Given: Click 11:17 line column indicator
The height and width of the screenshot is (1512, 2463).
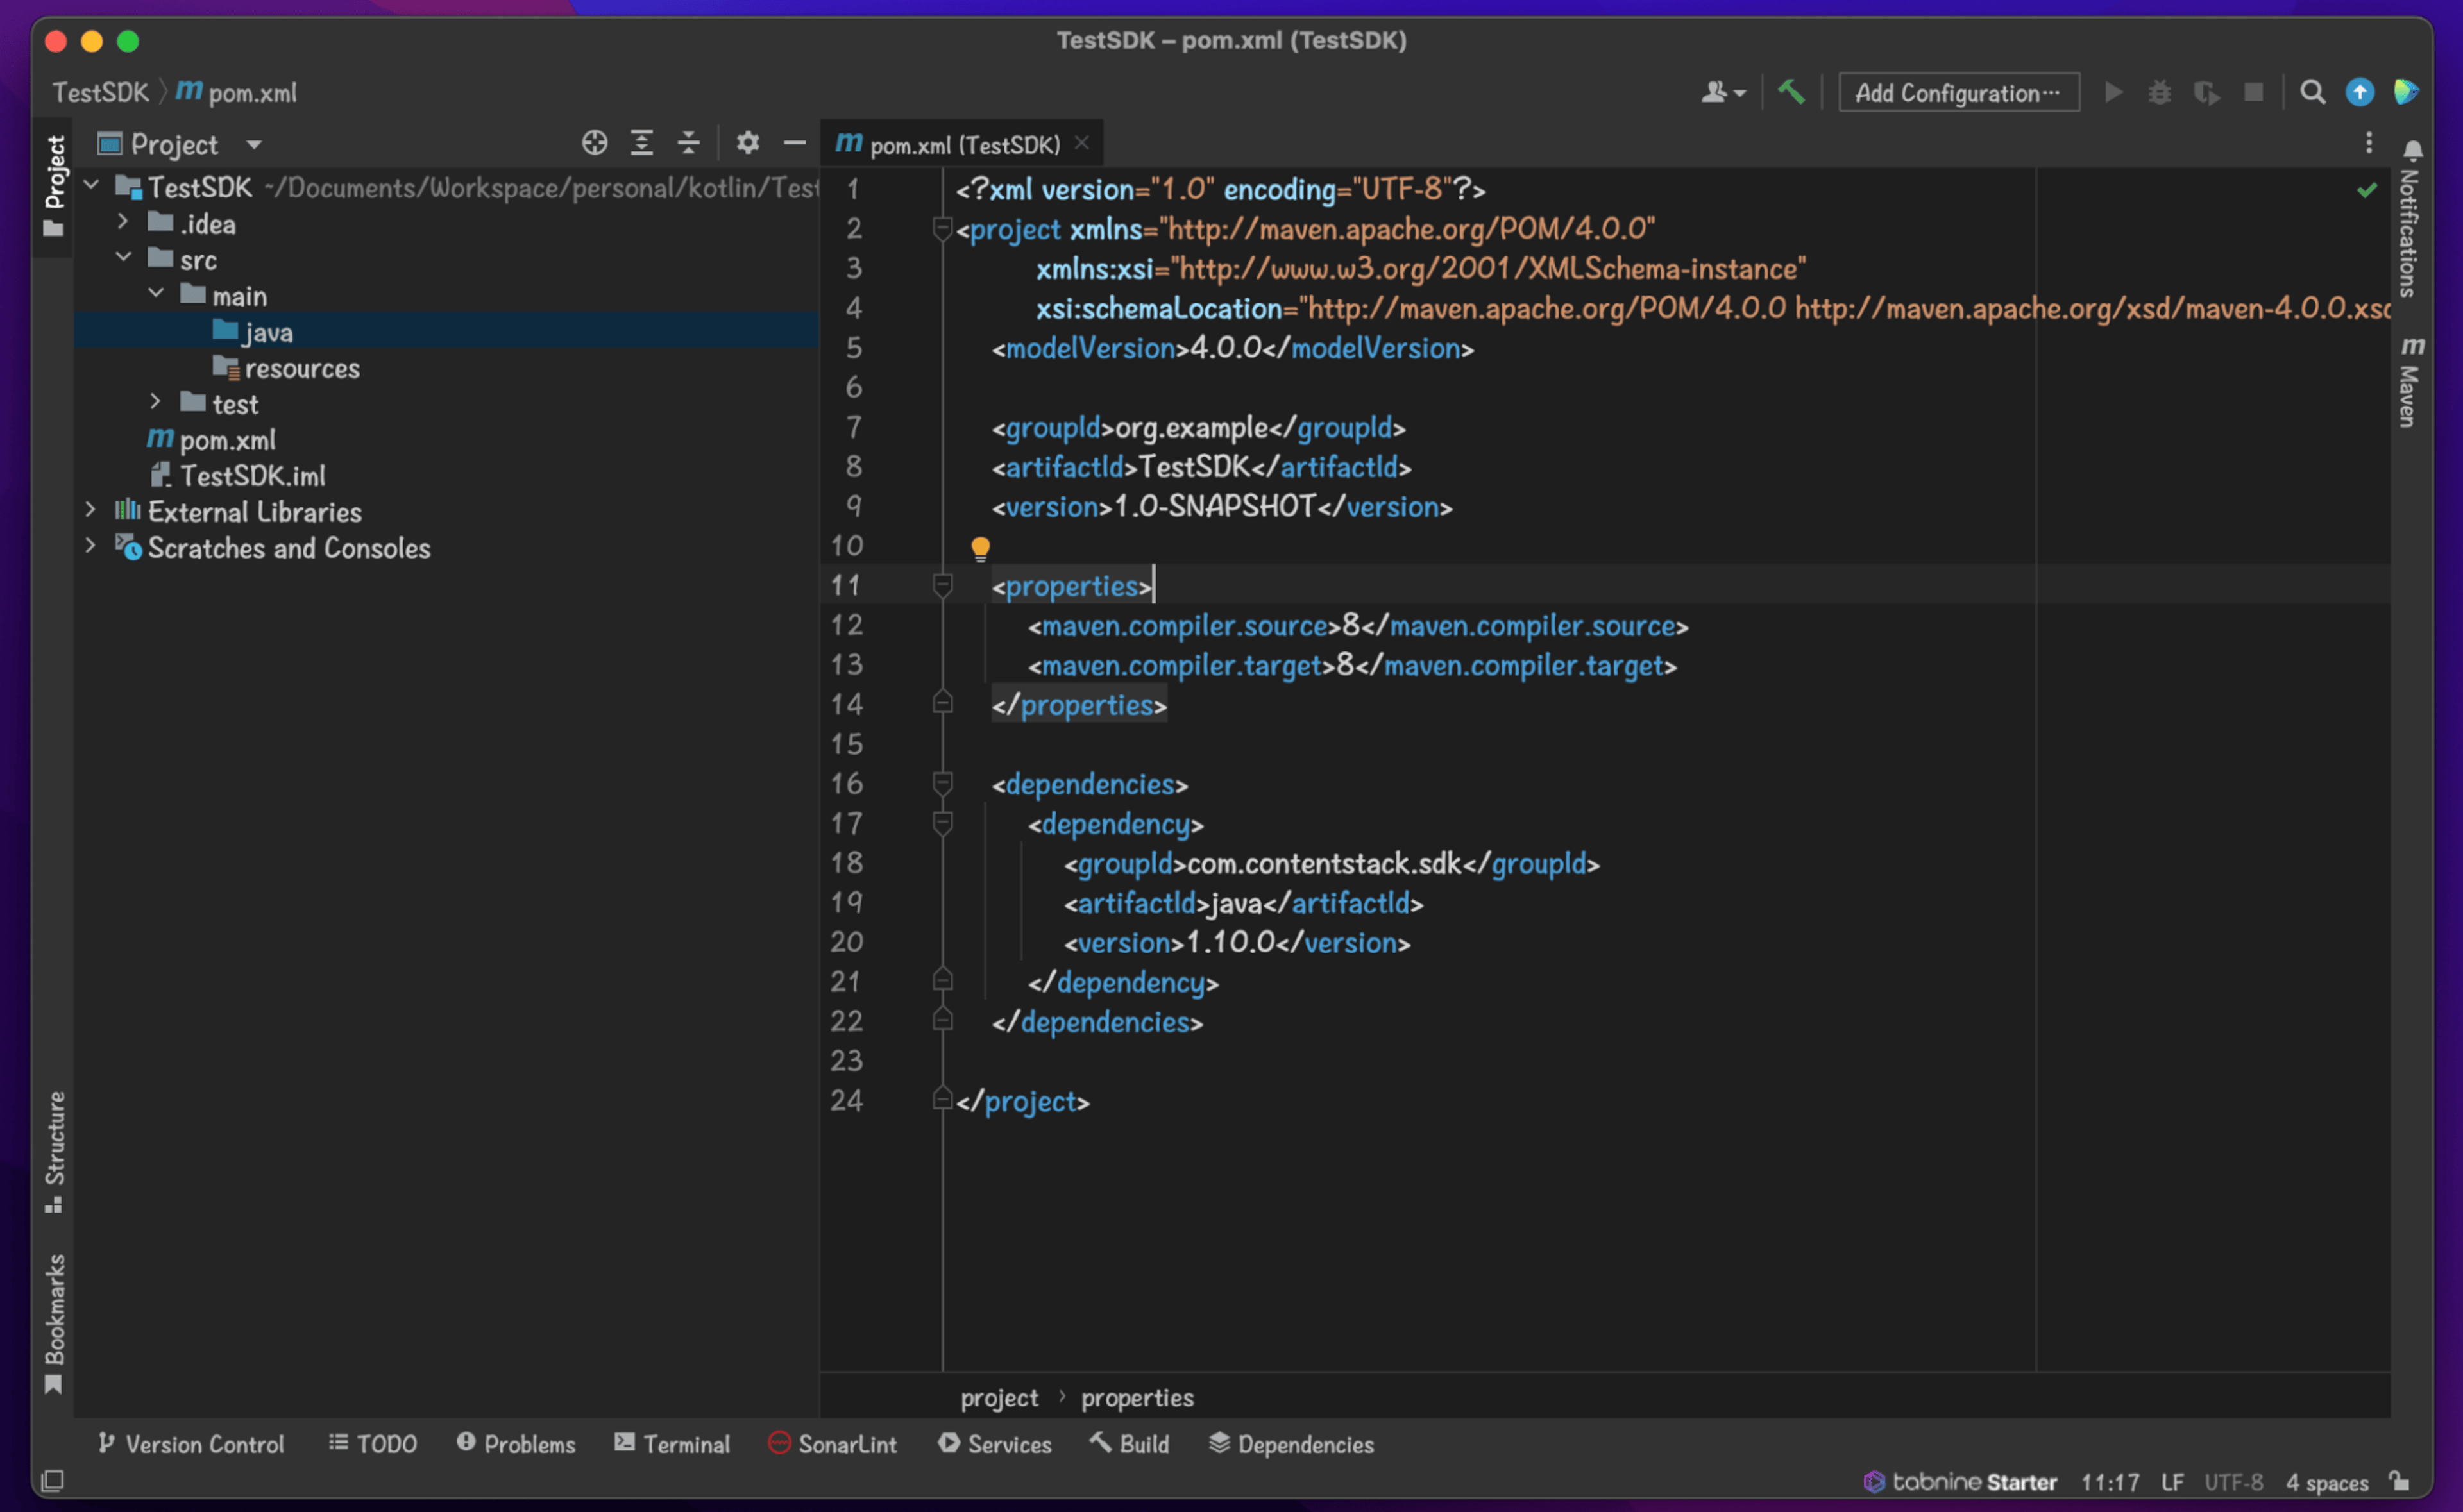Looking at the screenshot, I should [x=2110, y=1481].
